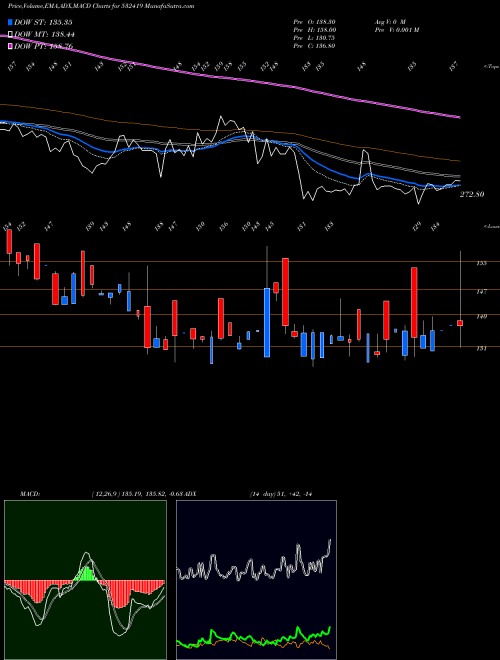
Task: Click the Avg V: 0 M value
Action: tap(389, 21)
